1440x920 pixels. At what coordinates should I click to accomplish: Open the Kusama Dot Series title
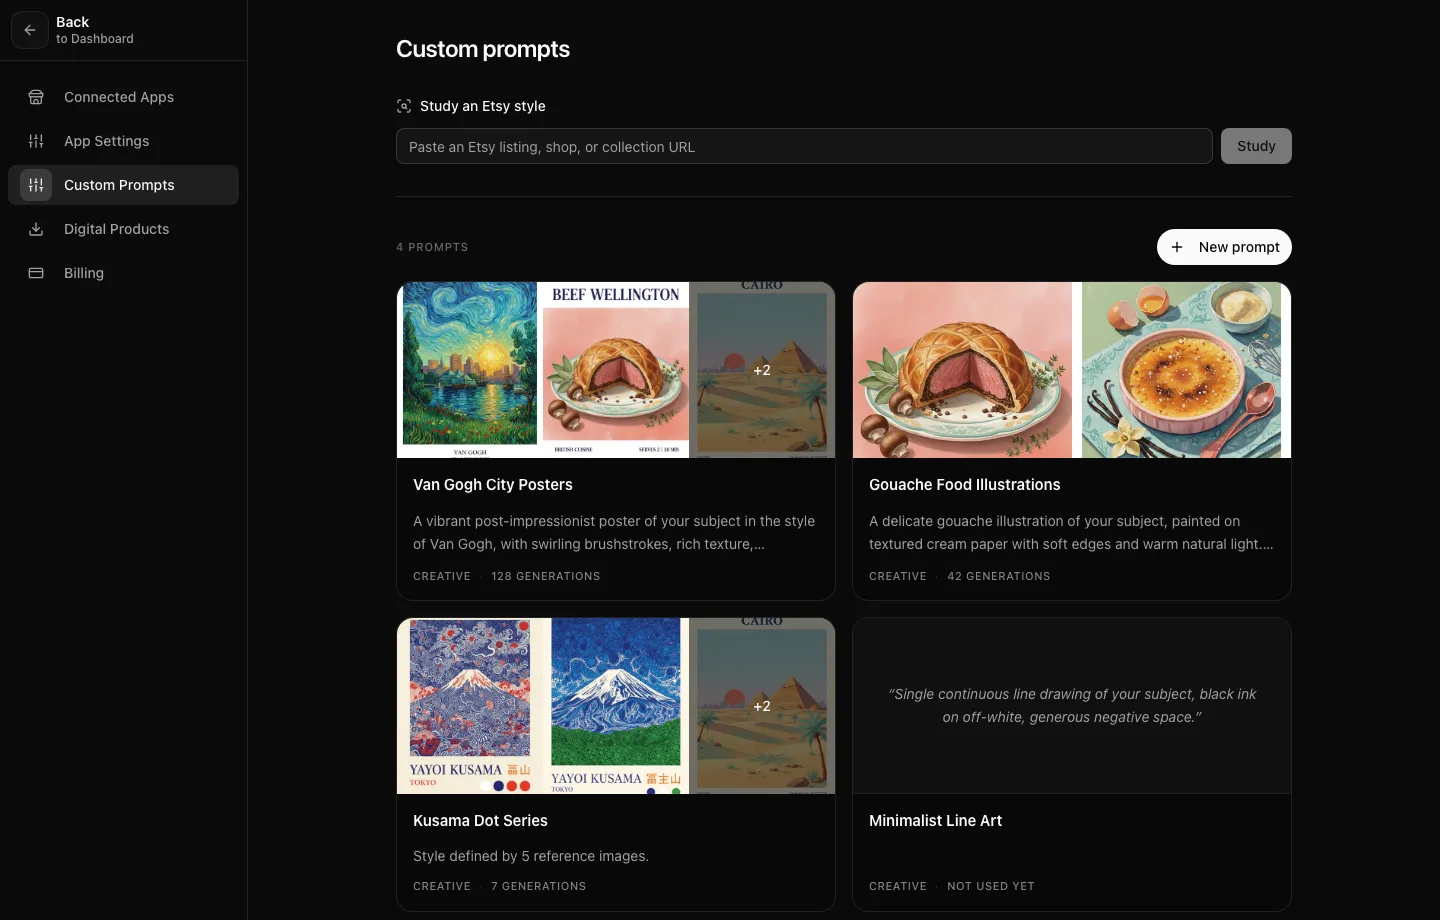point(480,820)
